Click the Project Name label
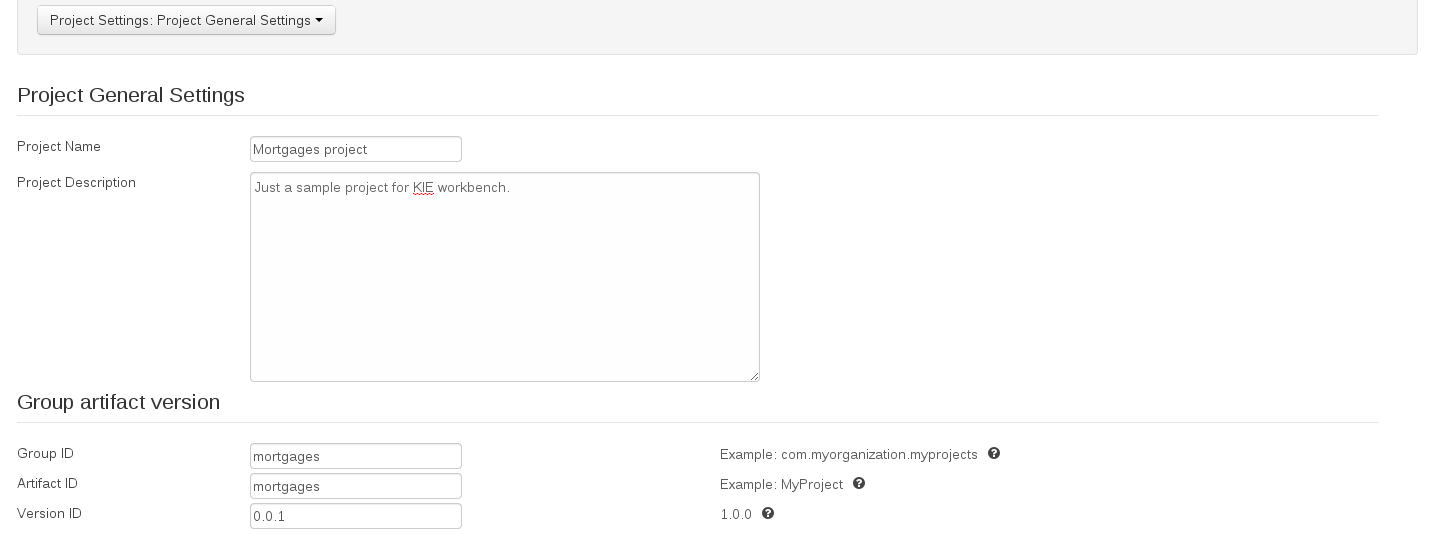Screen dimensions: 1434x547 pyautogui.click(x=59, y=147)
